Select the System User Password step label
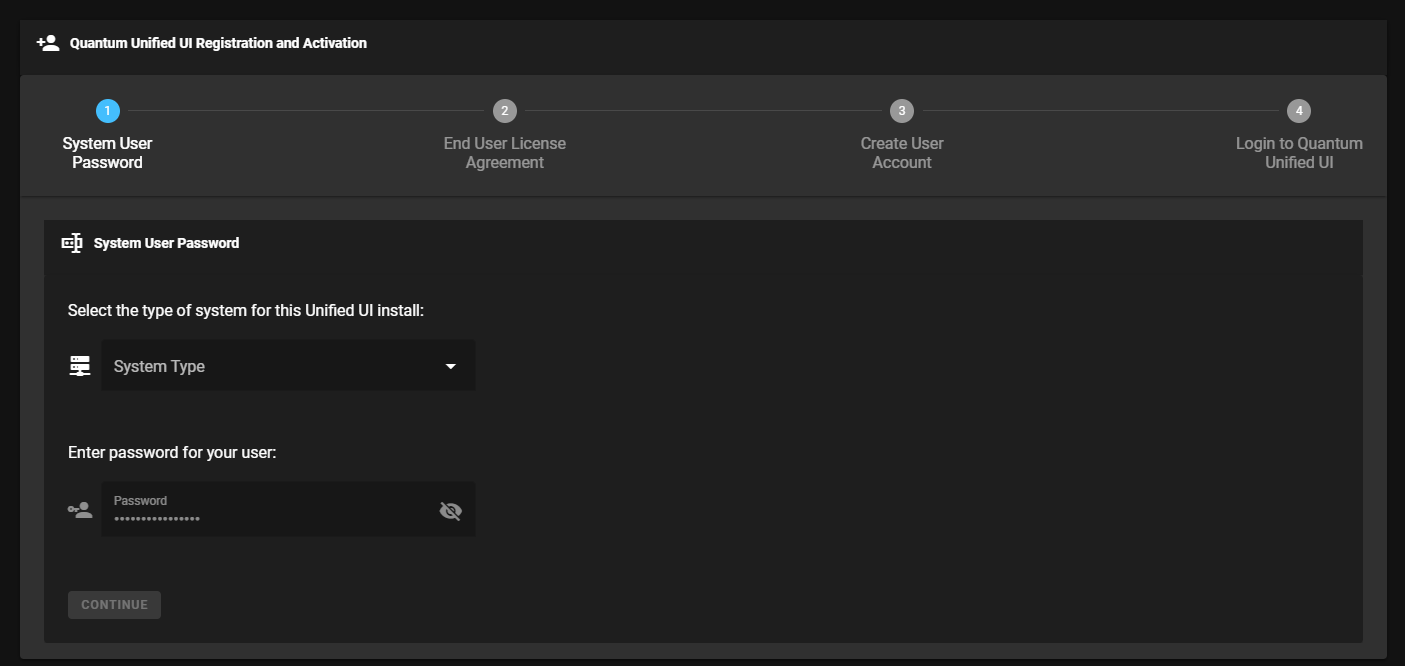The width and height of the screenshot is (1405, 666). click(x=108, y=153)
